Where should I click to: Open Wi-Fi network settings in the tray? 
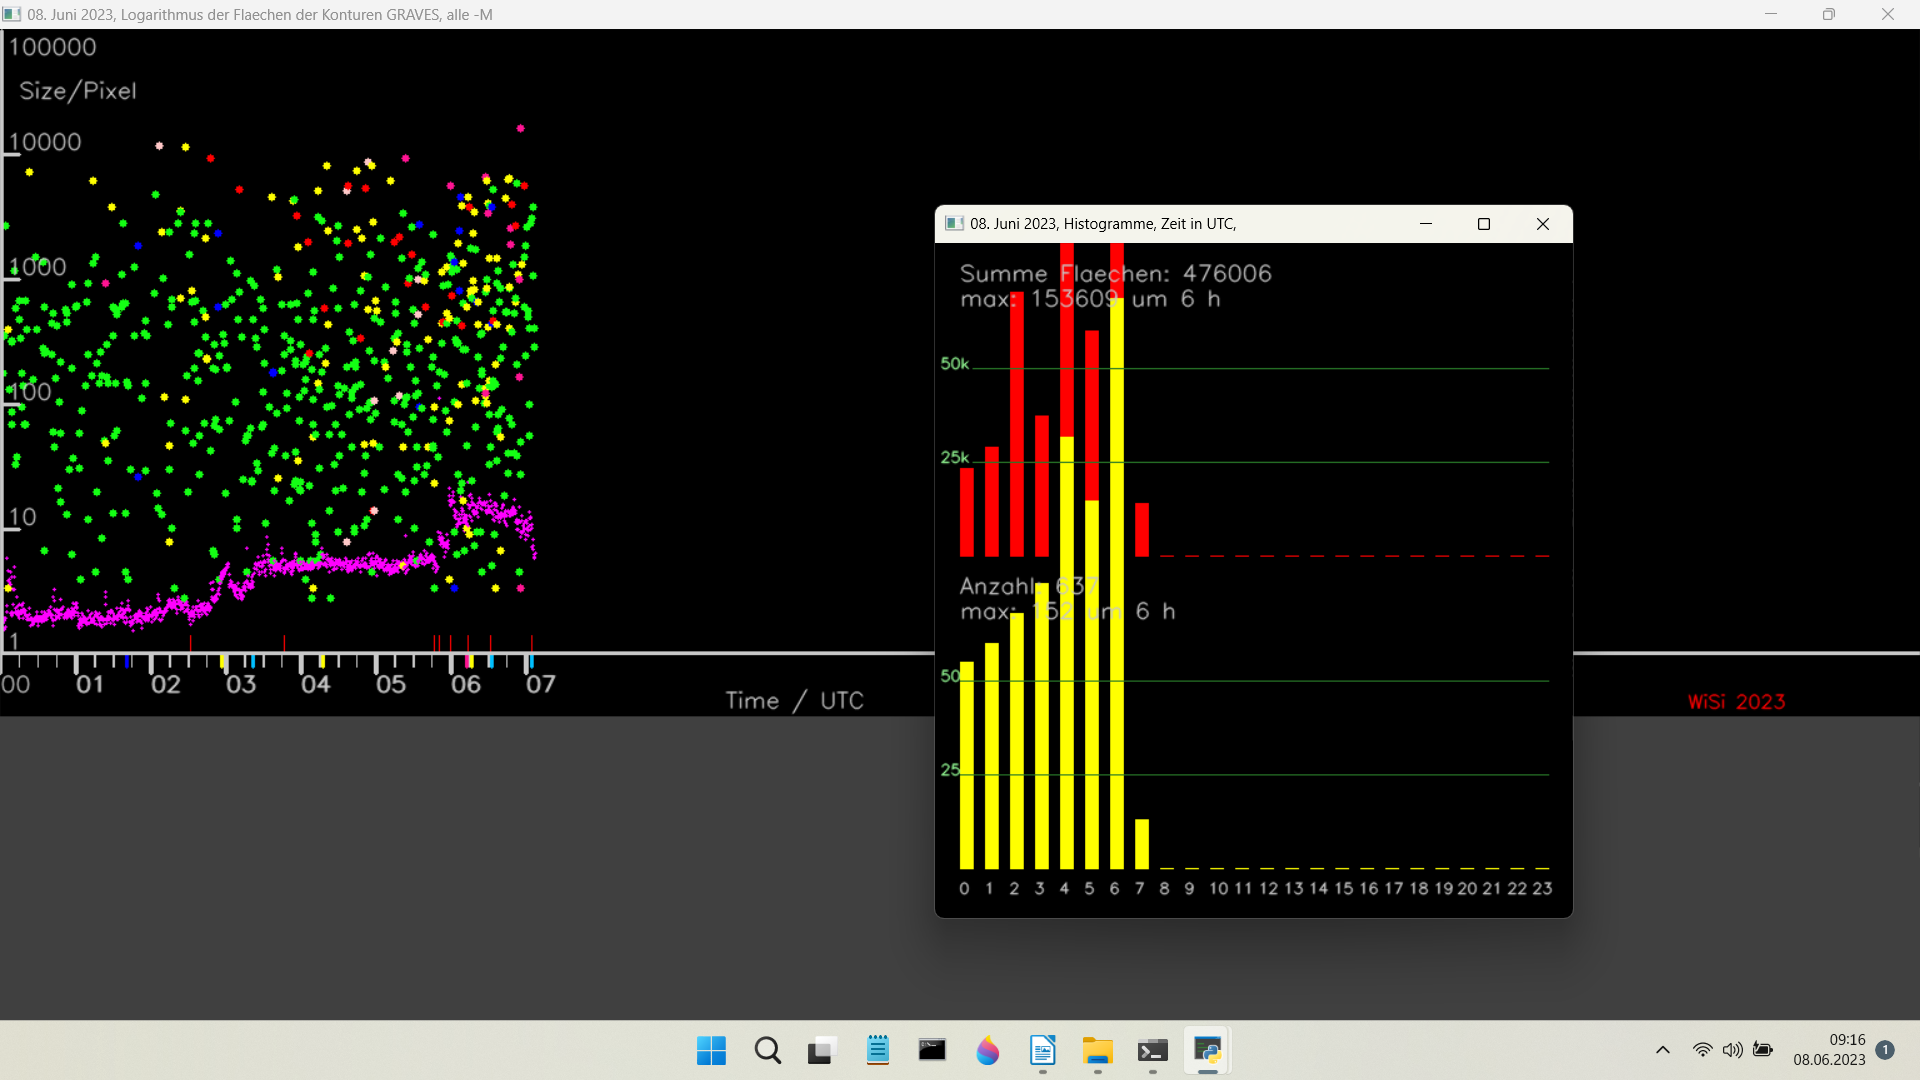click(x=1702, y=1050)
